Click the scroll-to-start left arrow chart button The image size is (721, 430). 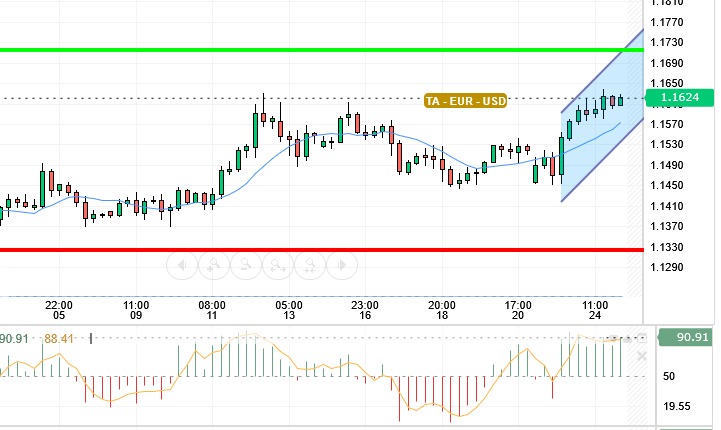point(182,265)
